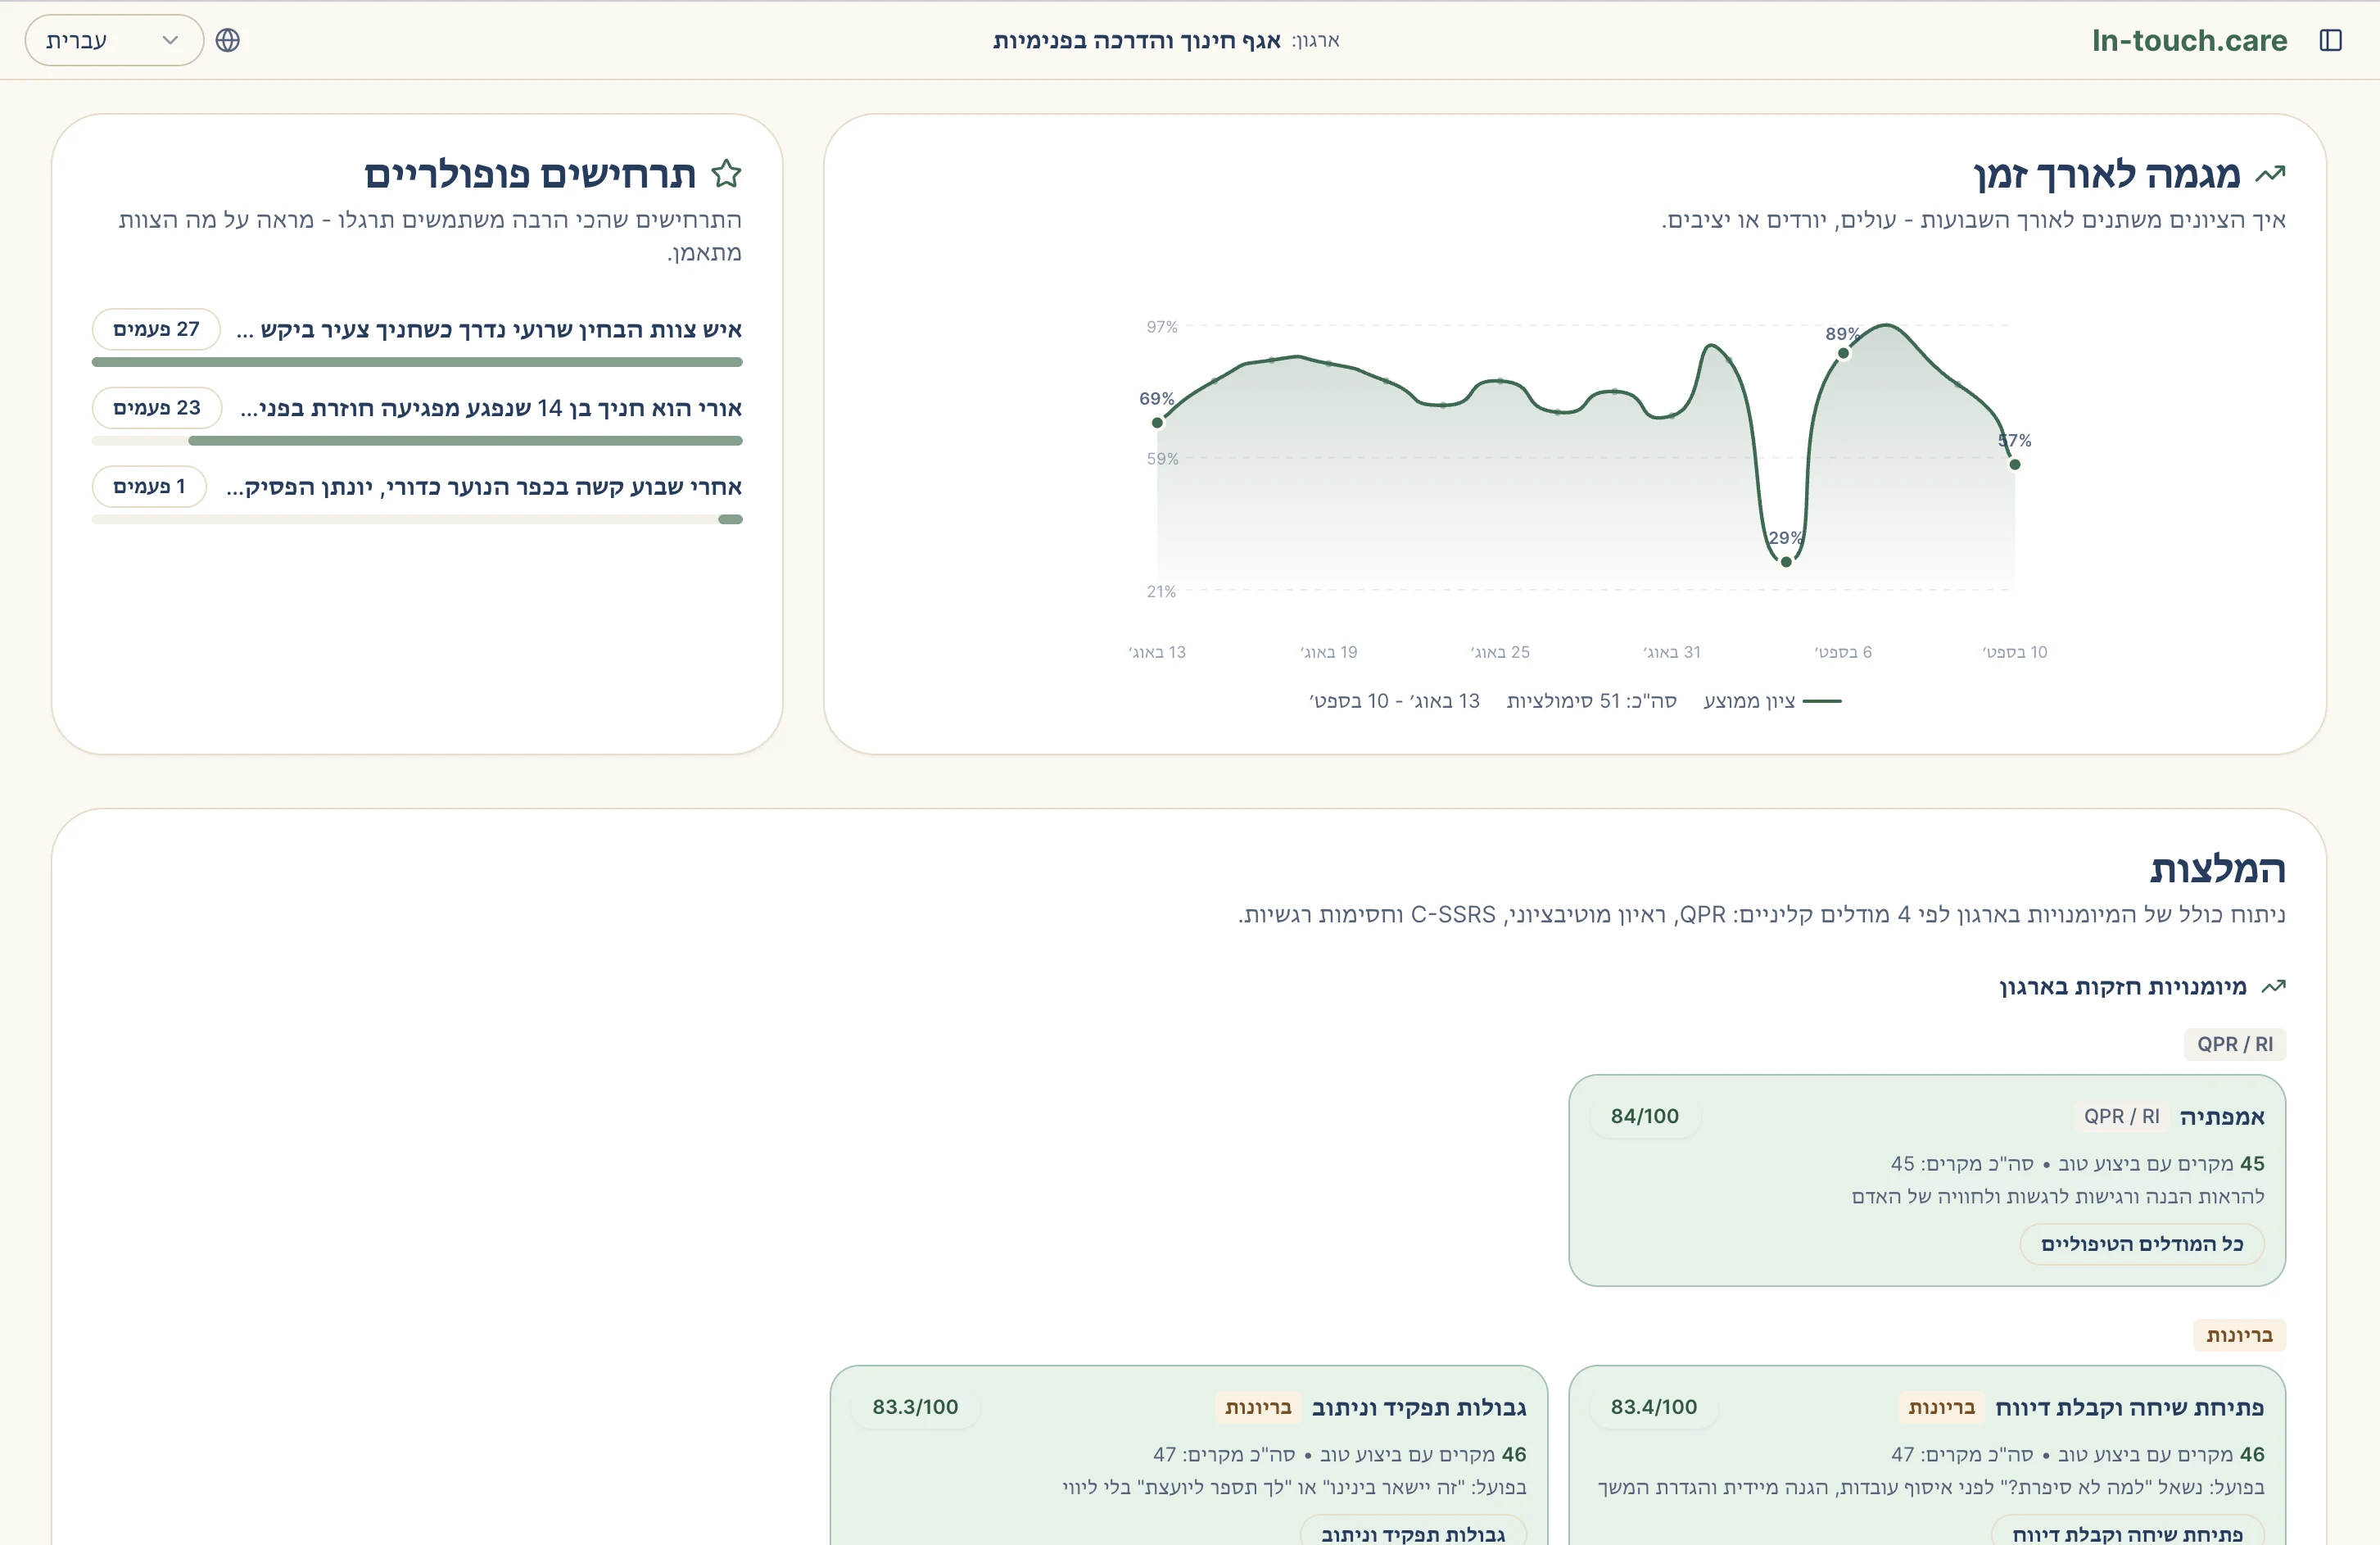
Task: Click the 13 באוג׳ x-axis label
Action: pos(1157,652)
